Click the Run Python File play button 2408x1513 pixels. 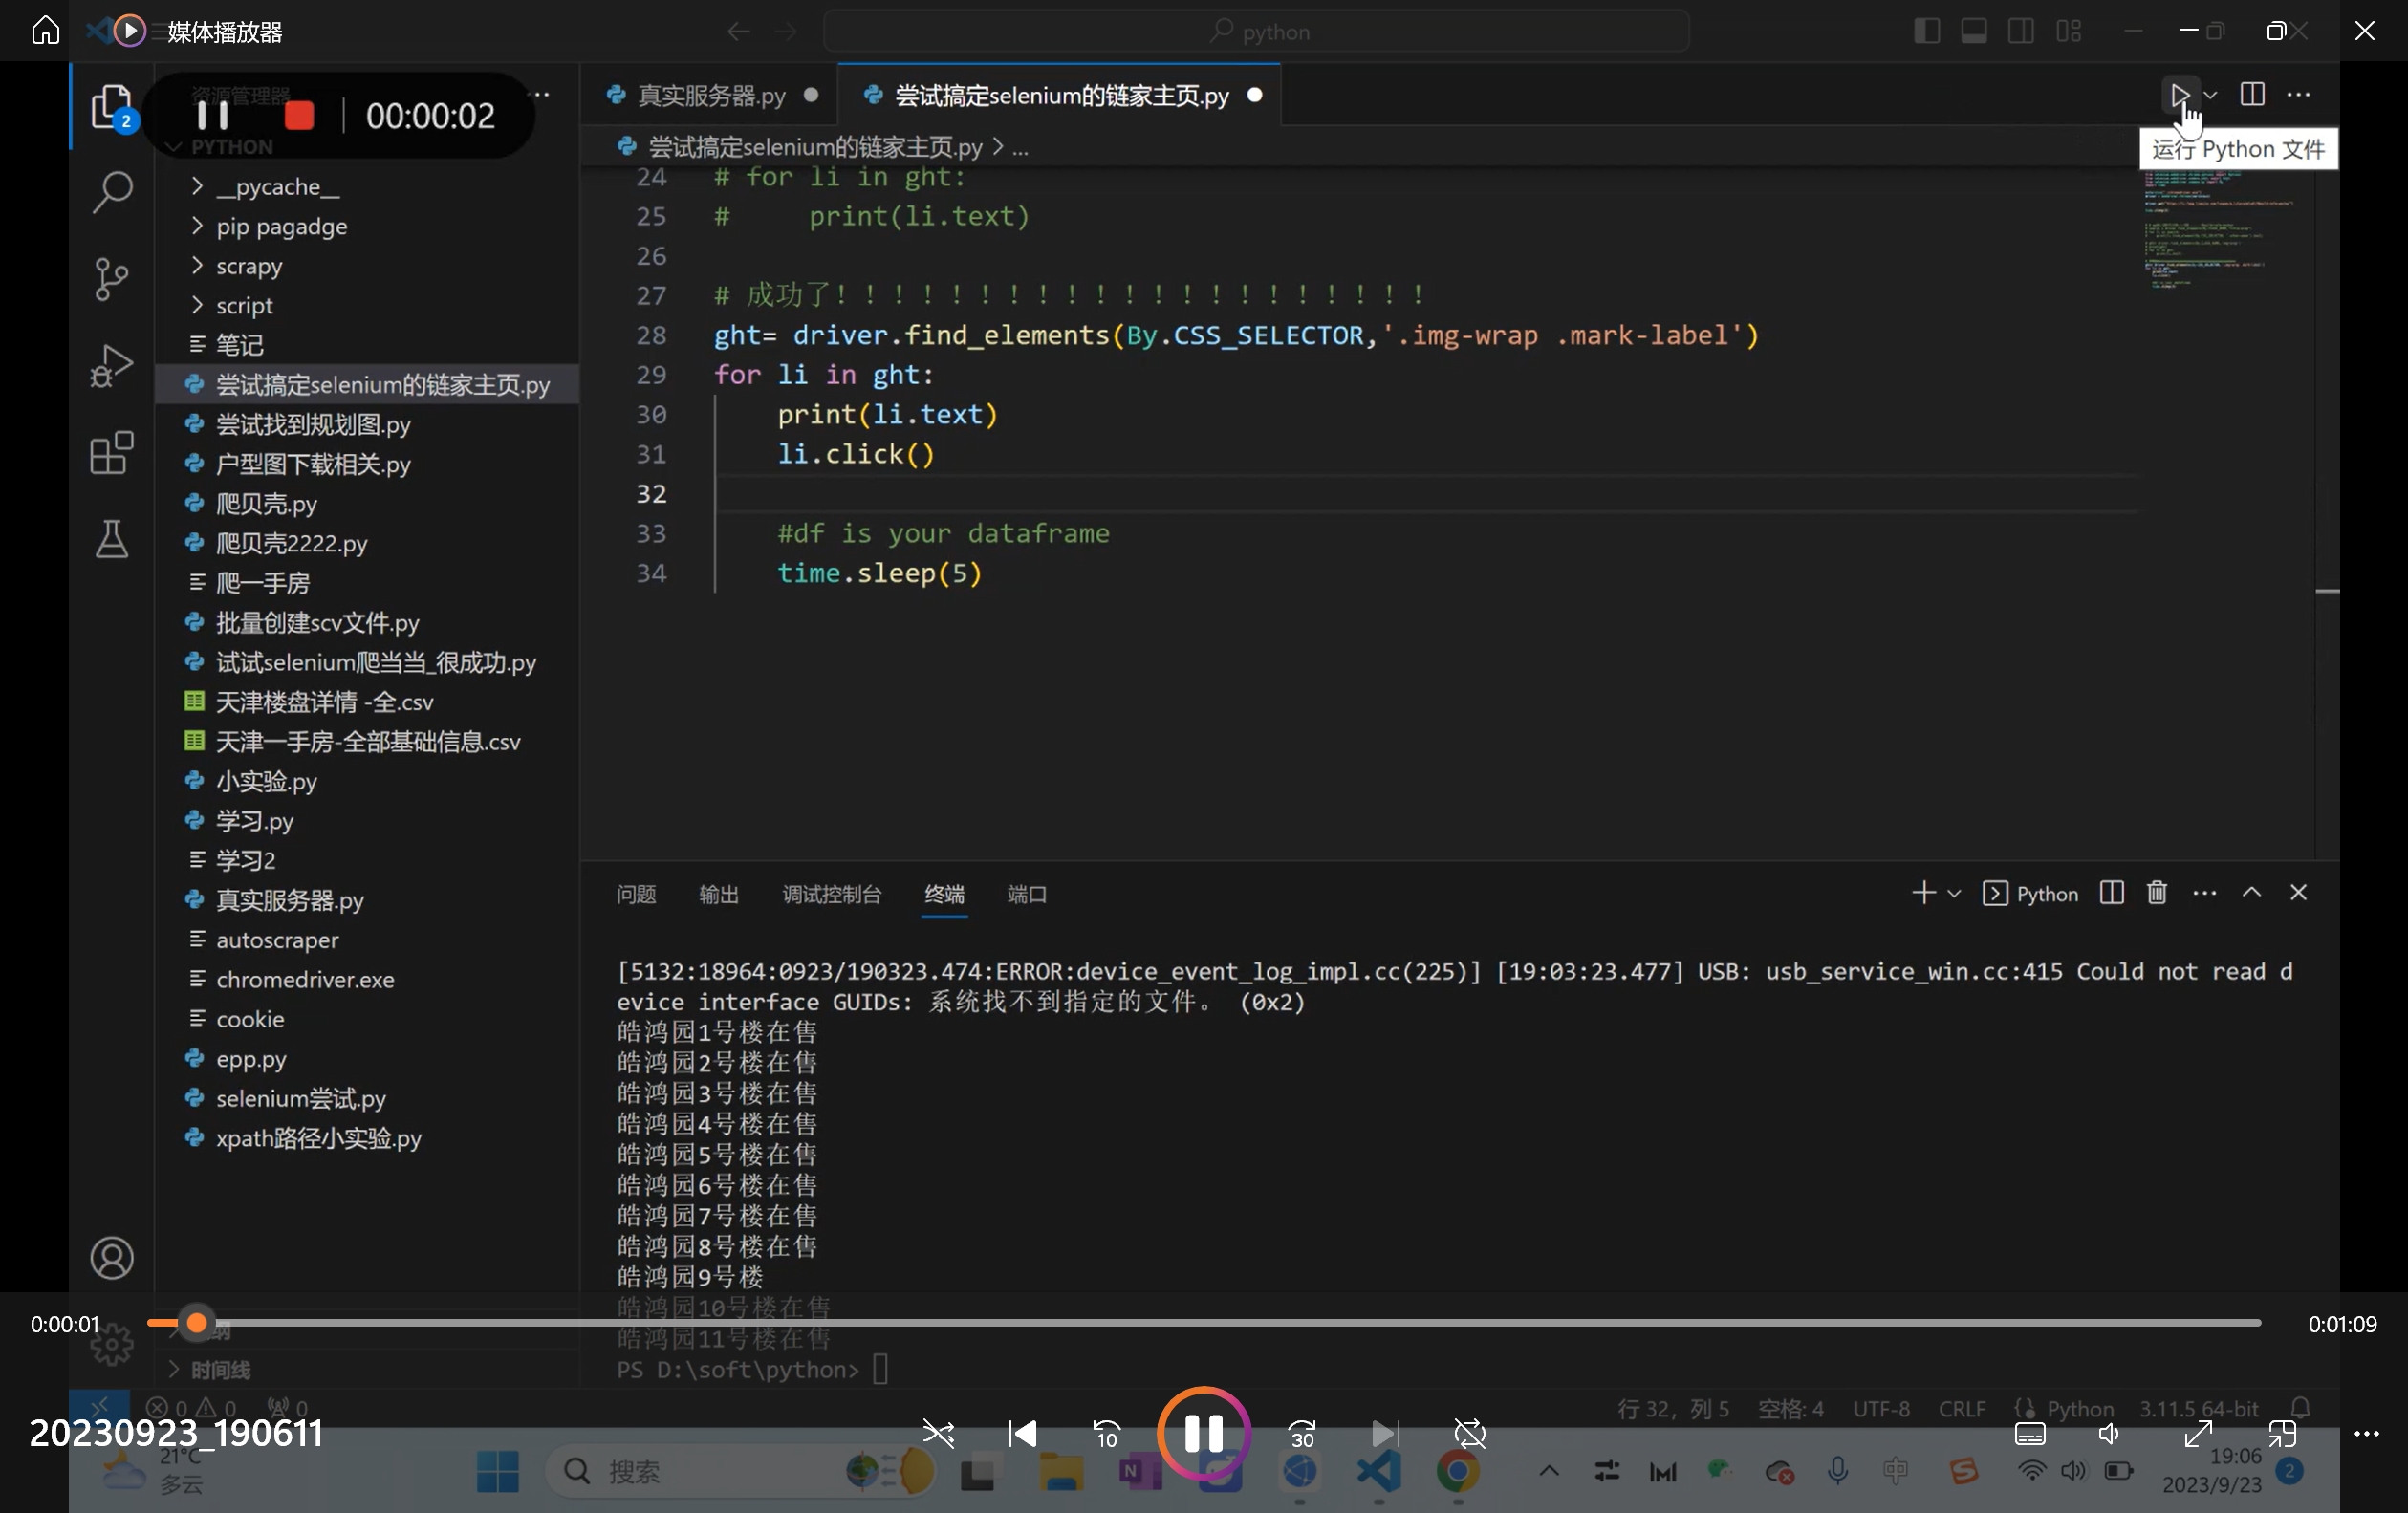click(x=2179, y=95)
